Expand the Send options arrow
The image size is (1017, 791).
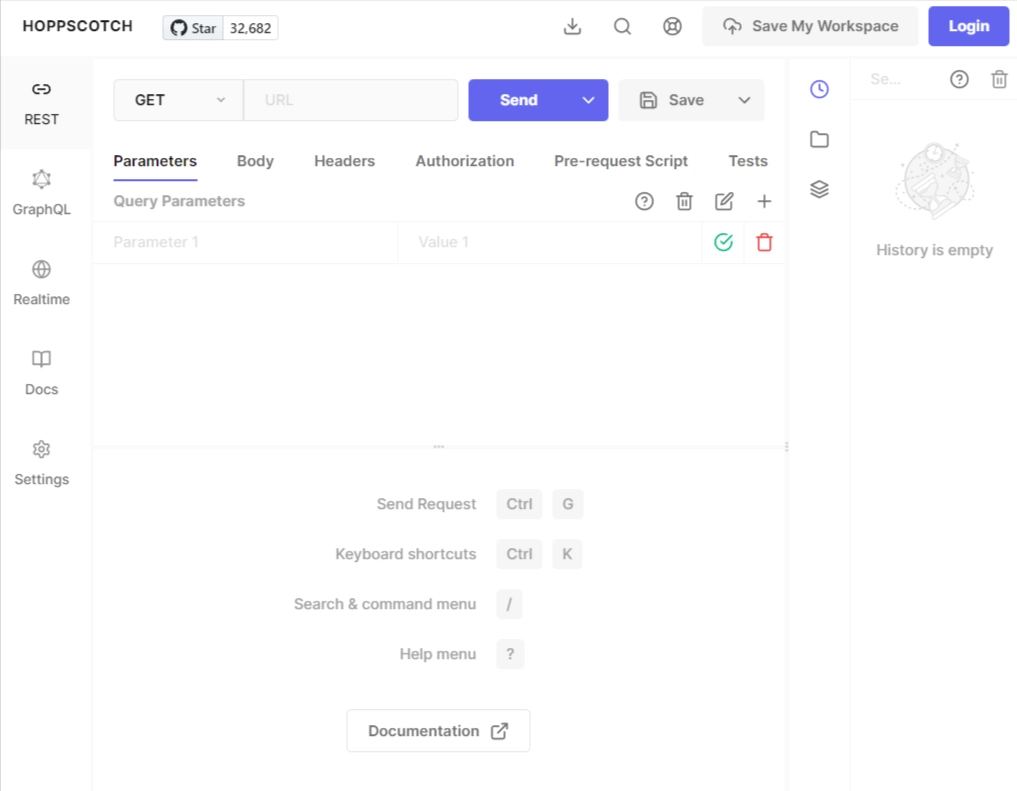588,100
